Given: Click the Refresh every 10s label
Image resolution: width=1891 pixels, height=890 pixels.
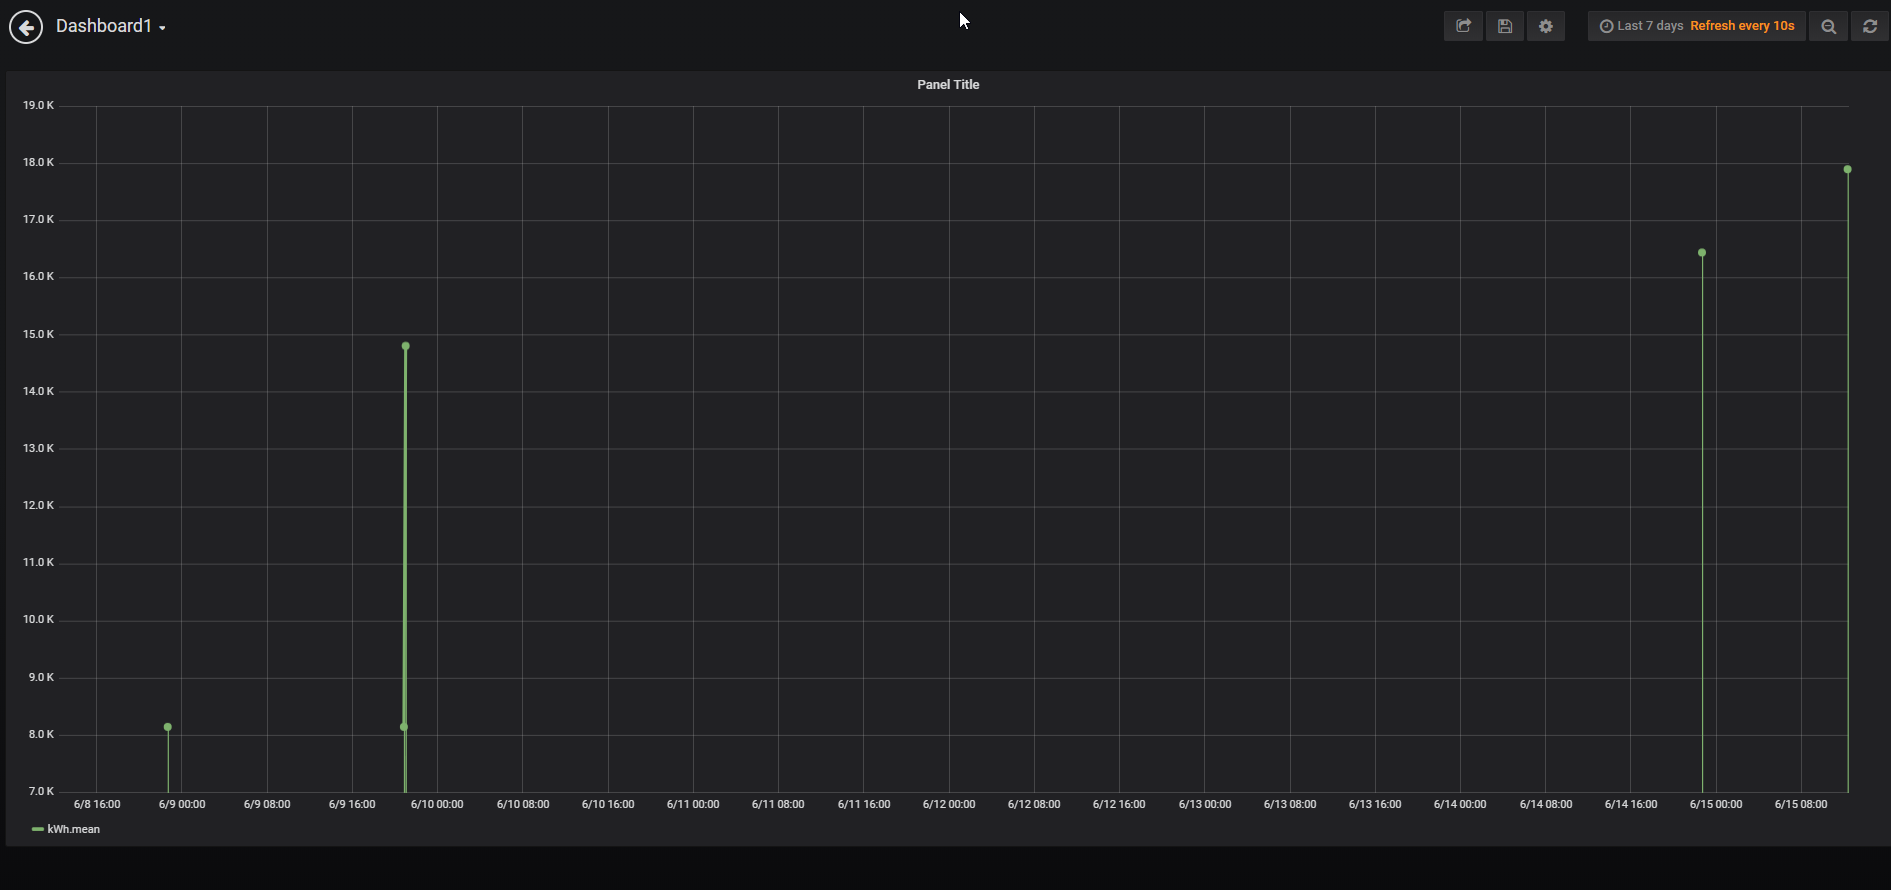Looking at the screenshot, I should (1742, 26).
